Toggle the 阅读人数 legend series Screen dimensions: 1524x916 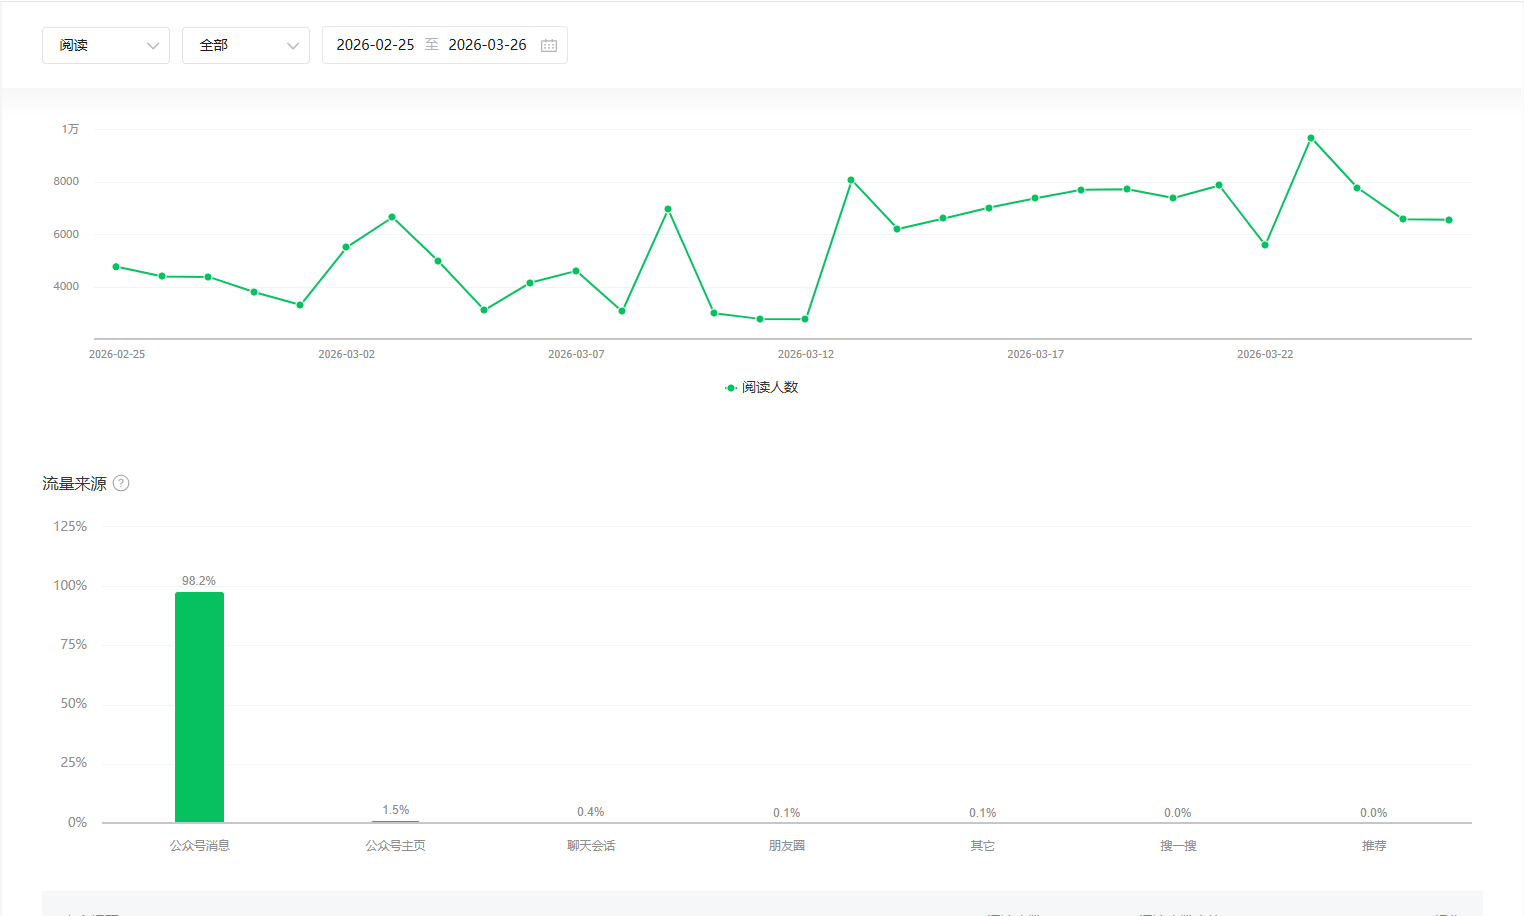pyautogui.click(x=762, y=387)
